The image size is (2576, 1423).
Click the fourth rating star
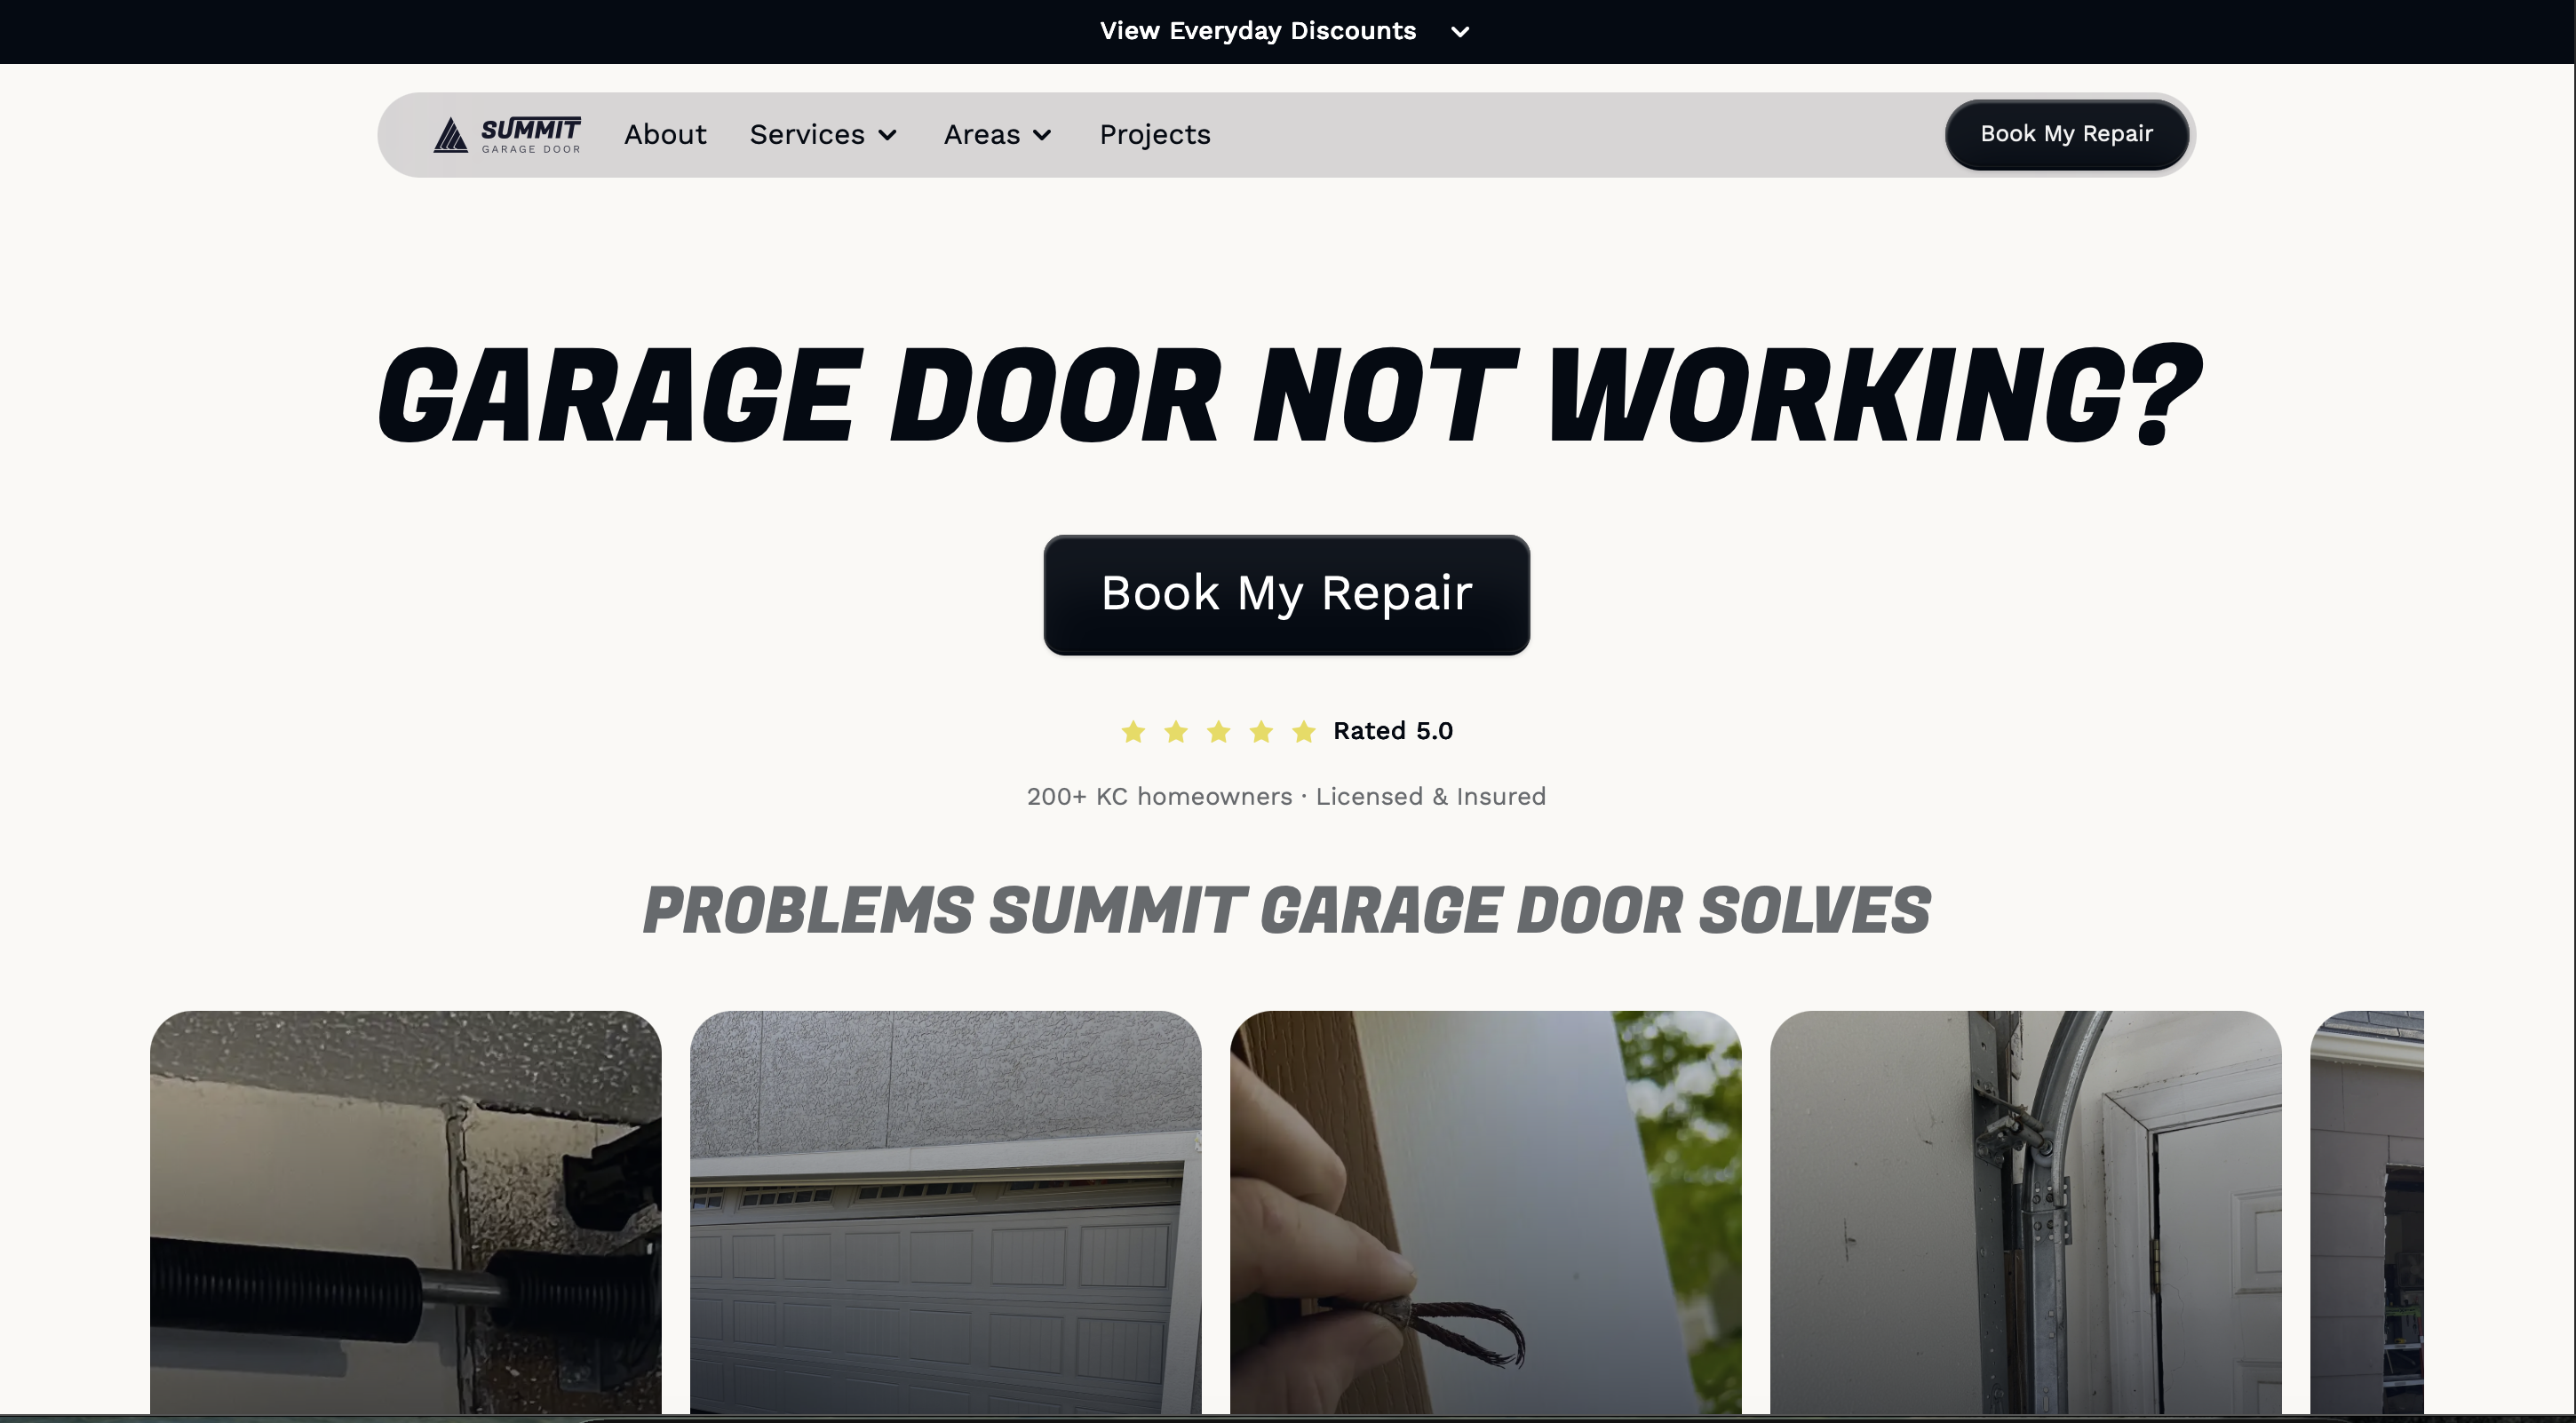click(x=1261, y=732)
